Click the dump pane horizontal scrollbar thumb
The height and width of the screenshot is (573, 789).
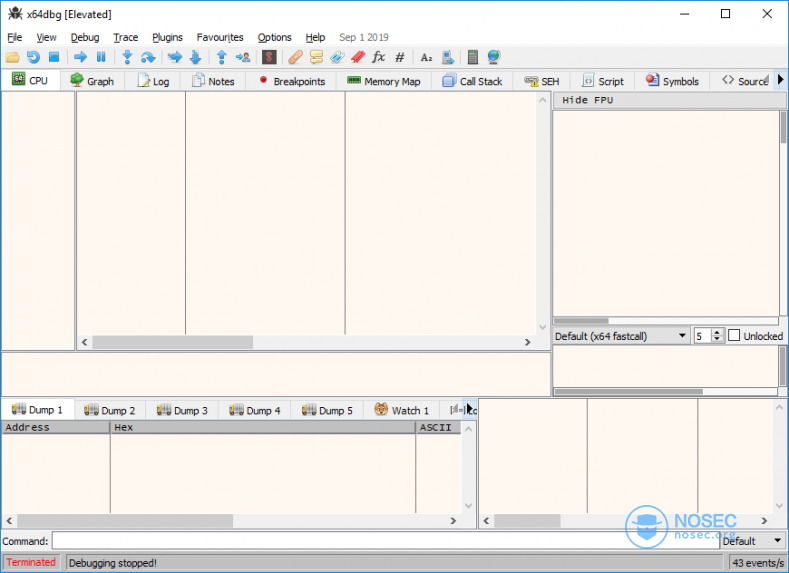pyautogui.click(x=125, y=521)
